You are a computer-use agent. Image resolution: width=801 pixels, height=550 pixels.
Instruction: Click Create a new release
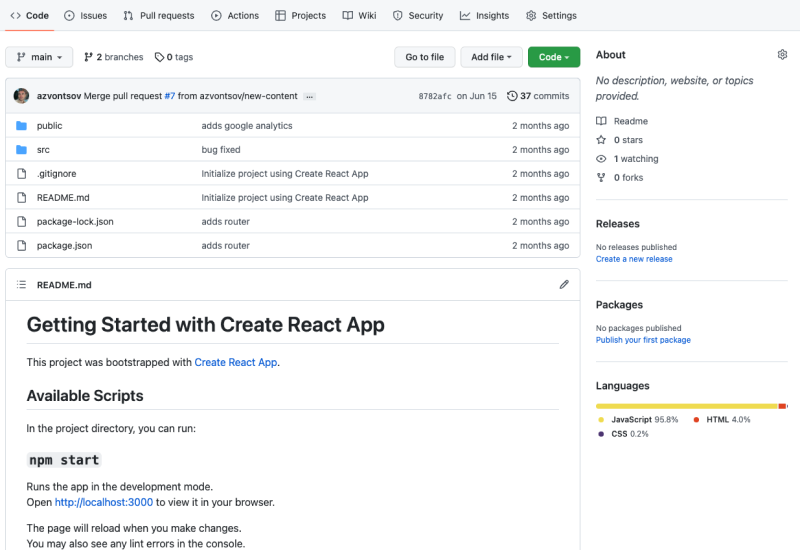pos(634,259)
